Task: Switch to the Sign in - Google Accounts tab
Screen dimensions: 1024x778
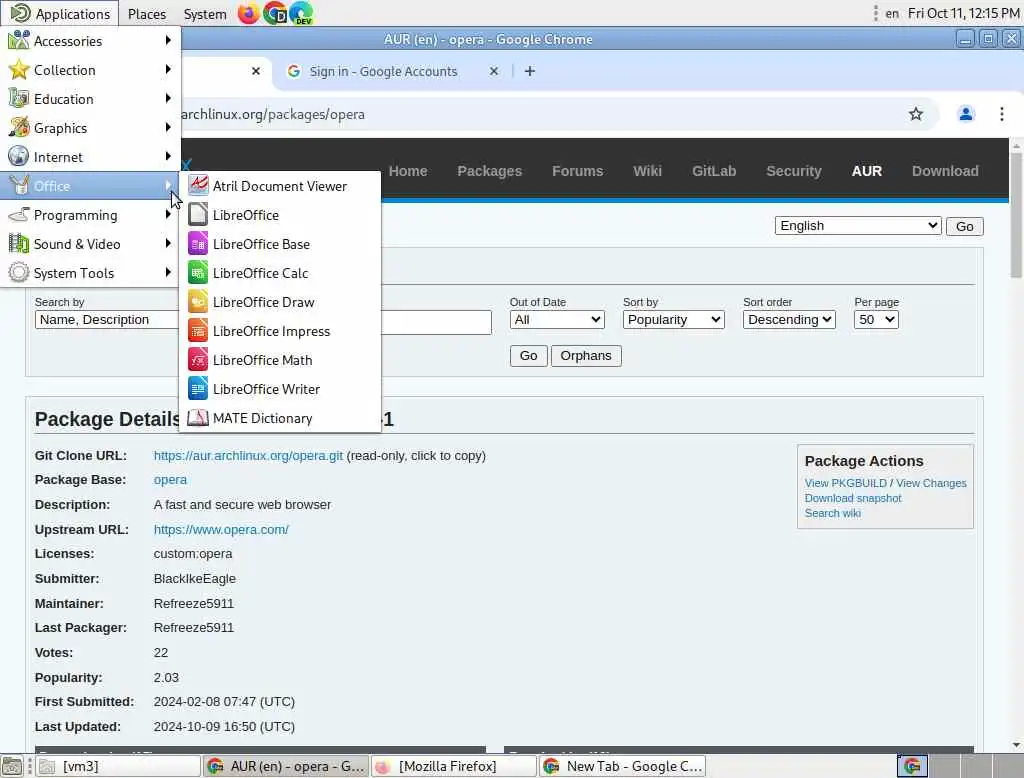Action: tap(383, 71)
